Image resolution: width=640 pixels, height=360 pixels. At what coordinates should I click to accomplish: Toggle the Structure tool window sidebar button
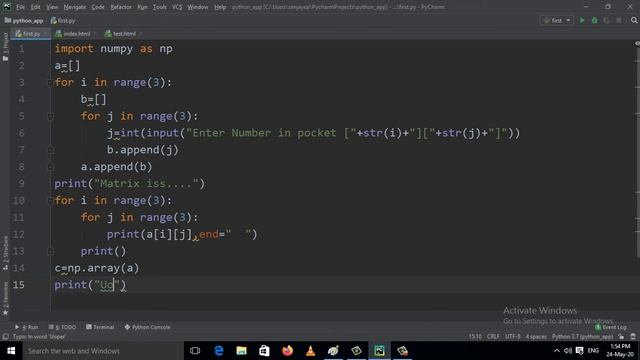point(5,253)
